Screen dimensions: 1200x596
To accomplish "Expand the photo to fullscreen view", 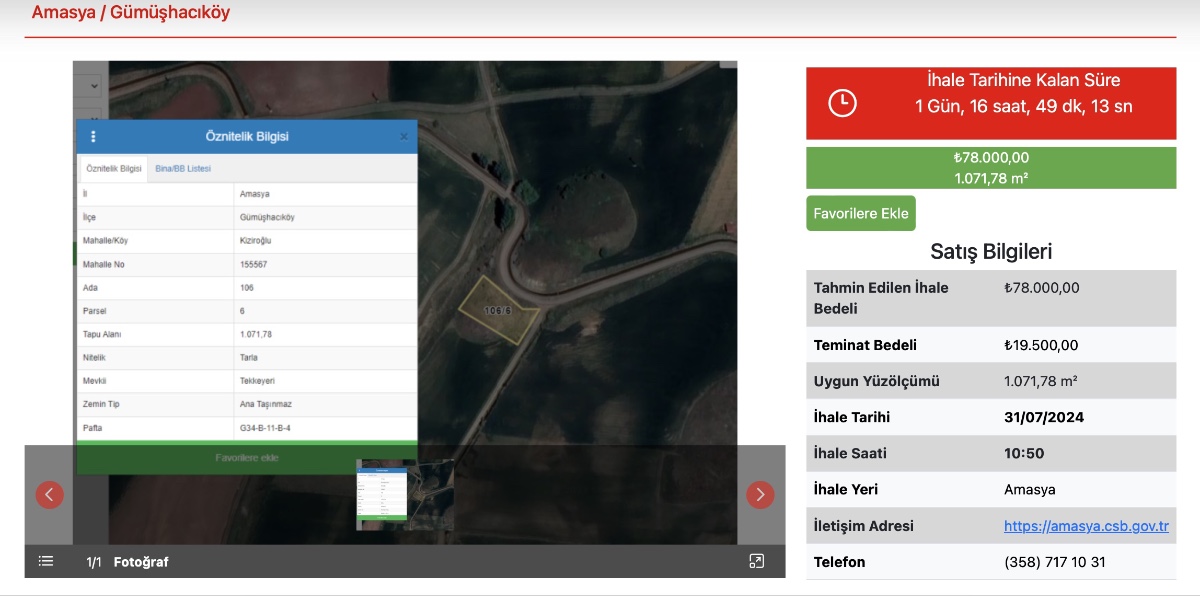I will click(x=757, y=561).
